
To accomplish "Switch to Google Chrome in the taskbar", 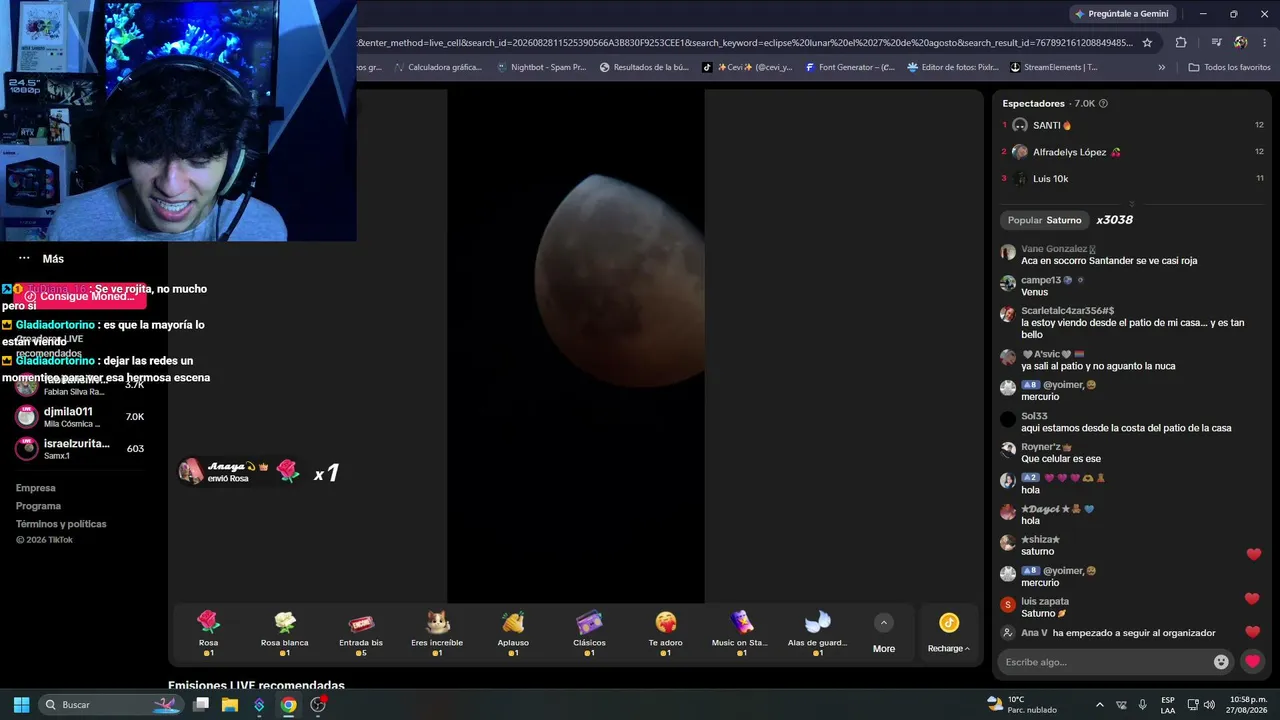I will point(288,704).
